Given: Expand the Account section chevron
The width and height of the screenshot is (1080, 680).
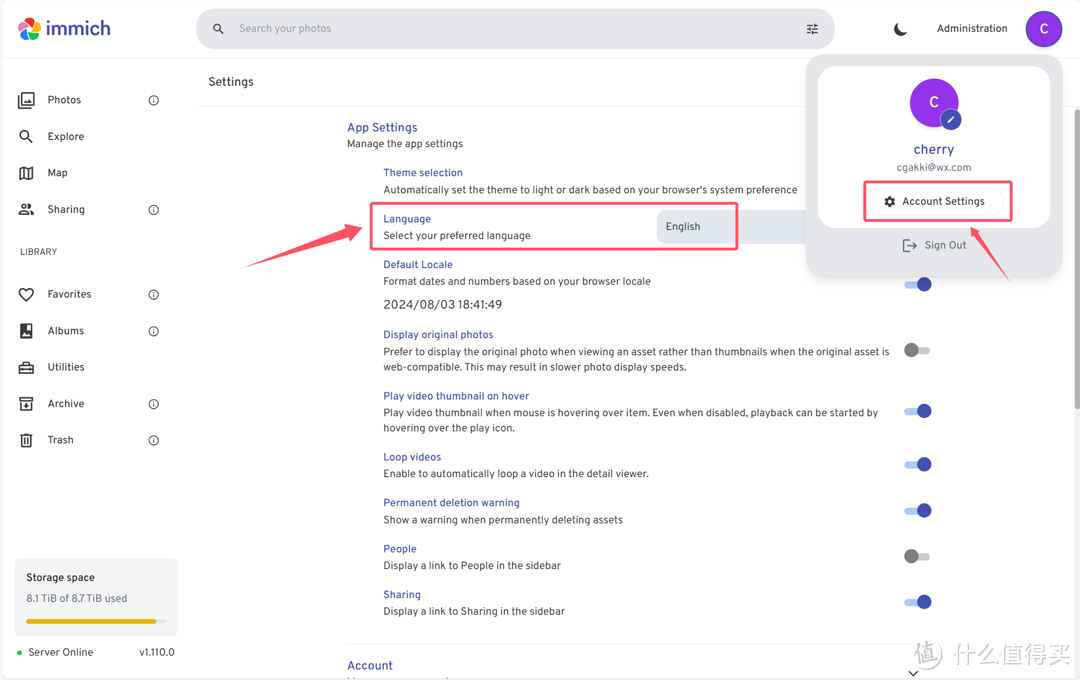Looking at the screenshot, I should (913, 673).
